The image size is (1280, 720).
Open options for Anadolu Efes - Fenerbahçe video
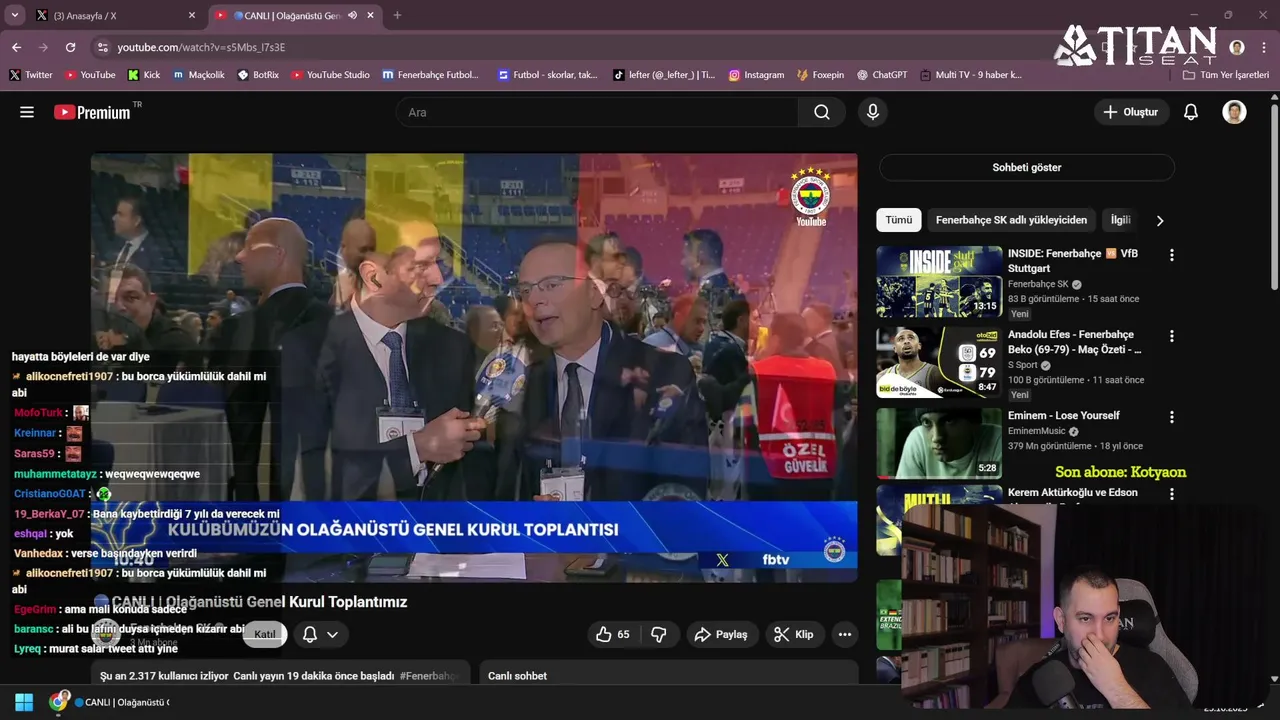coord(1171,336)
